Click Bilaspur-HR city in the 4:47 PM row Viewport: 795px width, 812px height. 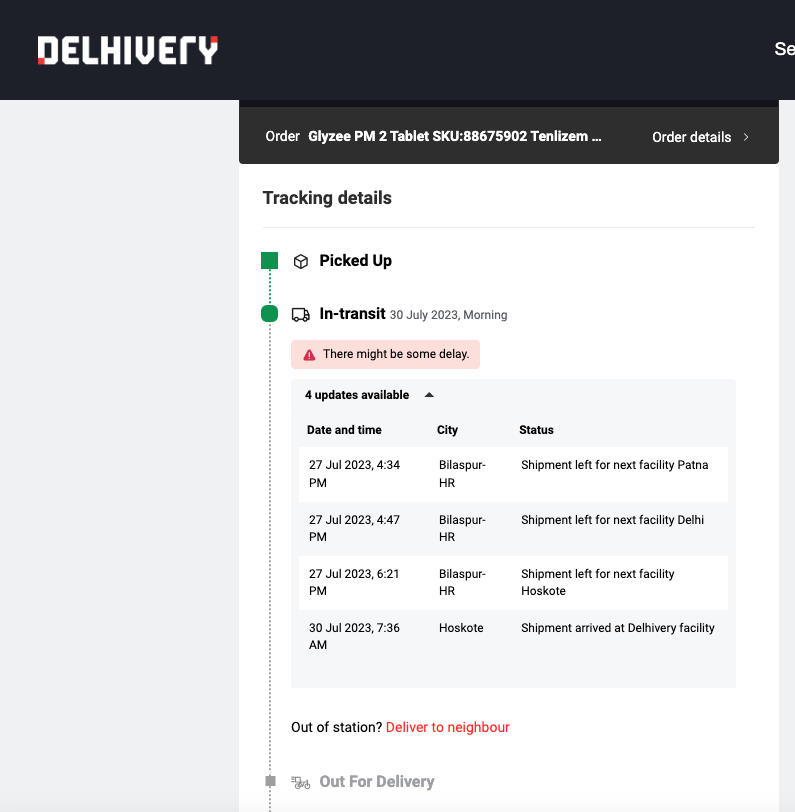[x=462, y=528]
